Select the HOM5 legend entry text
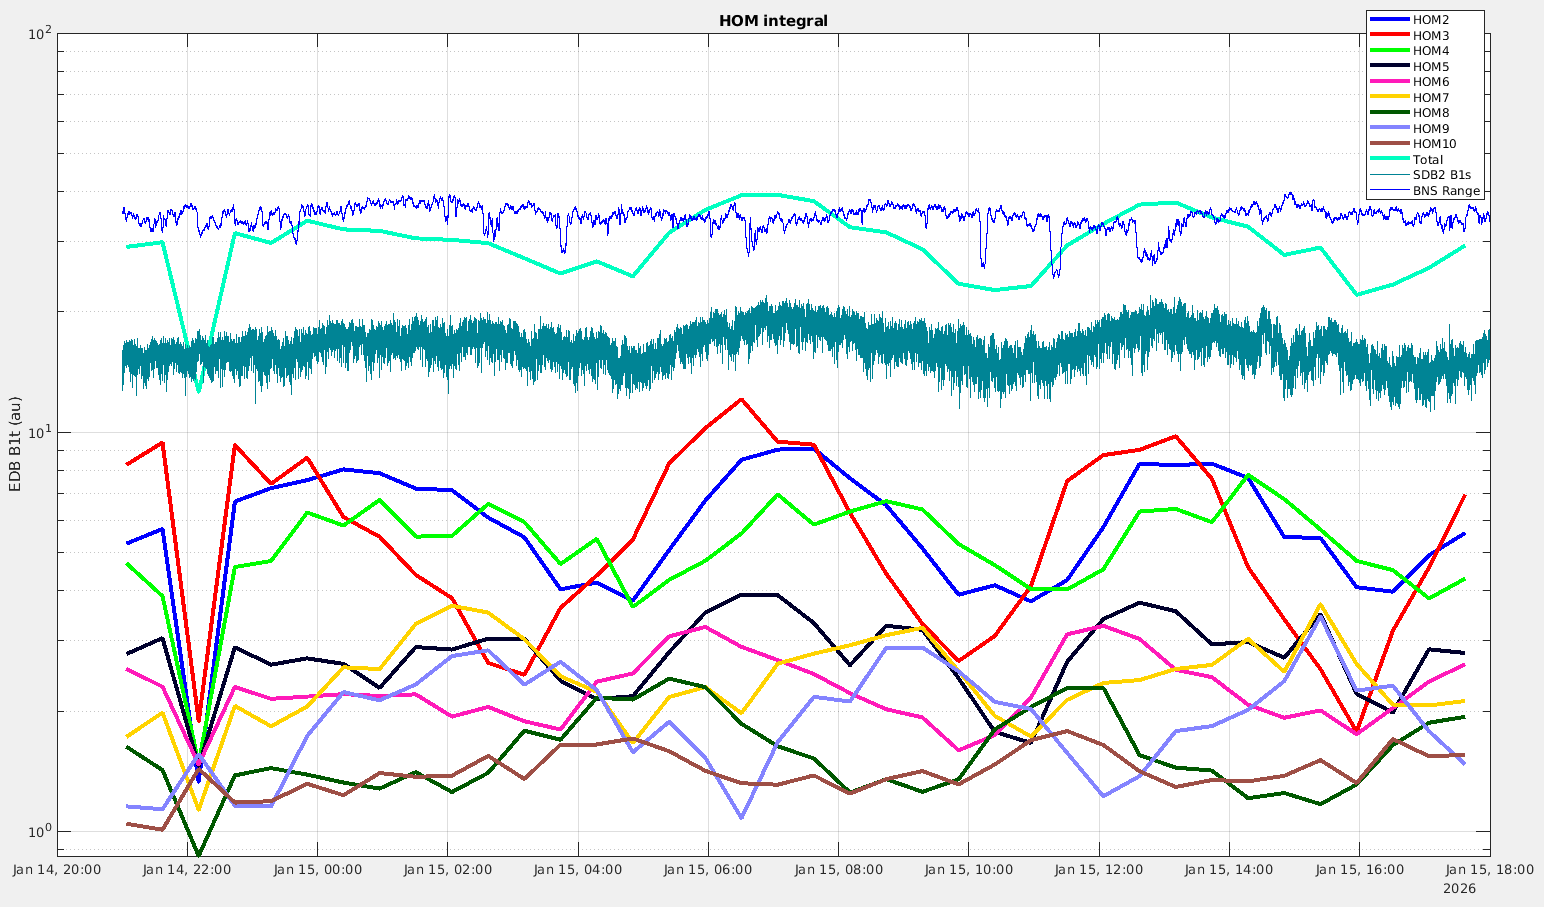 point(1430,67)
